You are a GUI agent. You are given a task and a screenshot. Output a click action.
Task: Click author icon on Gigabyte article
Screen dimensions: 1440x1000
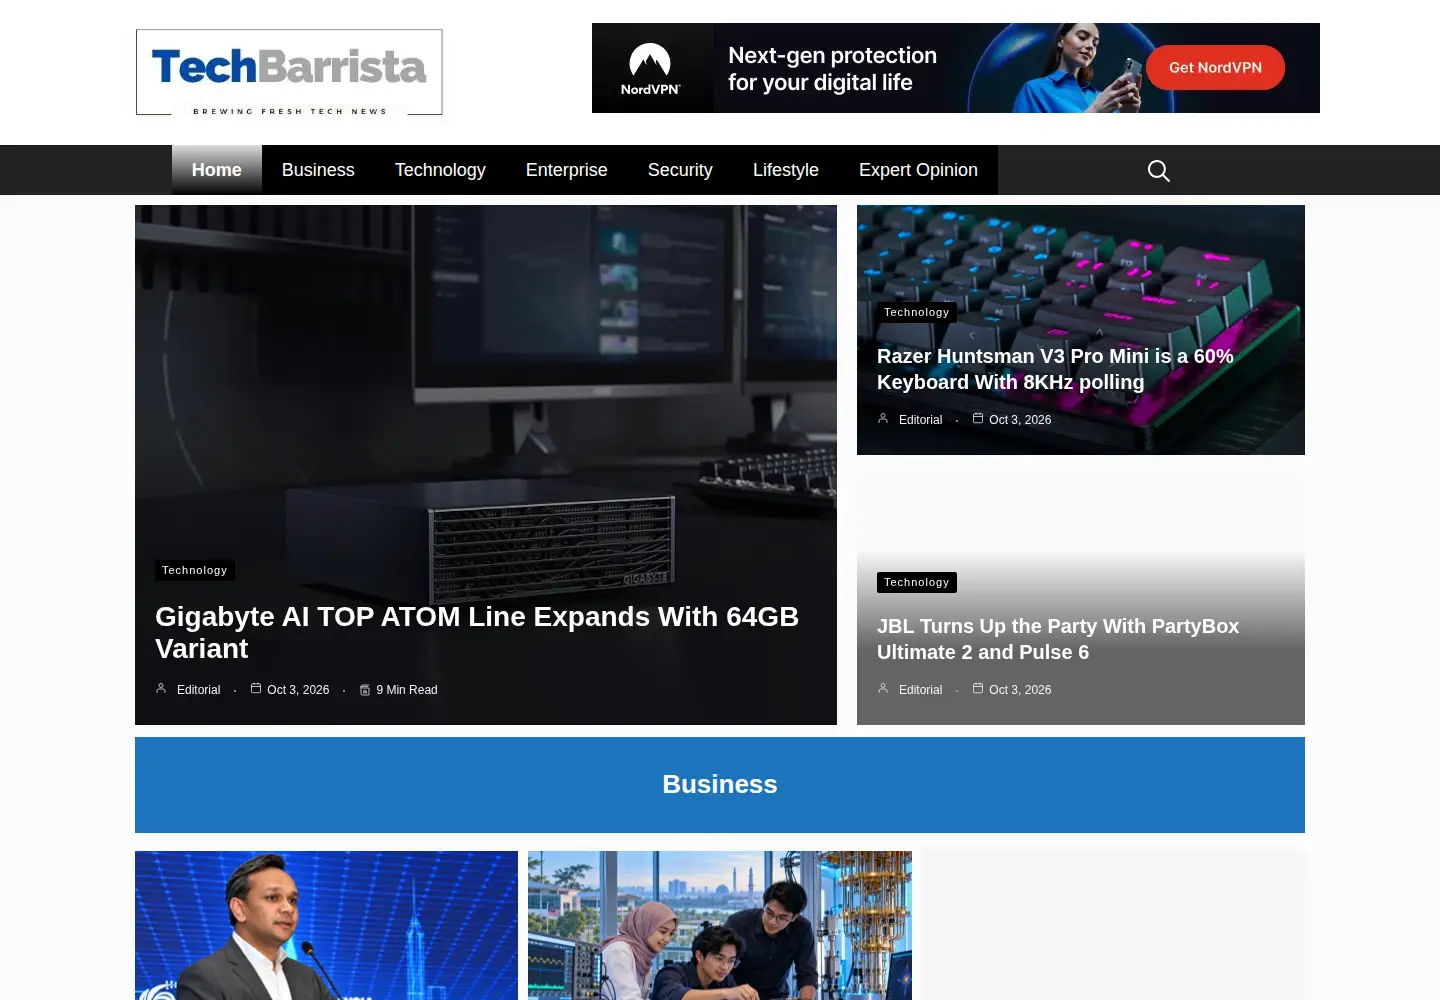161,689
